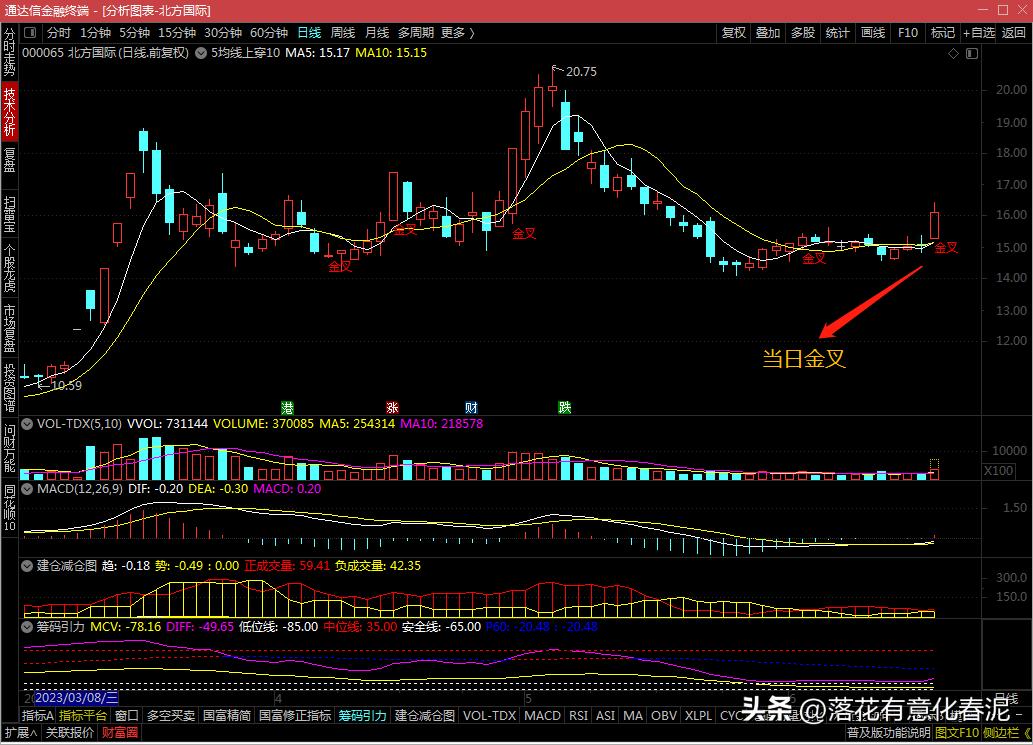Click the 画线 drawing tool button
1033x745 pixels.
coord(872,33)
